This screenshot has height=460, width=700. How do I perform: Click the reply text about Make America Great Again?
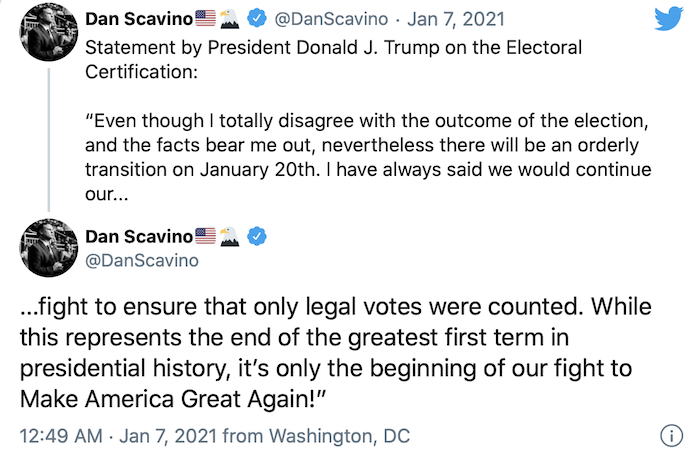click(336, 353)
